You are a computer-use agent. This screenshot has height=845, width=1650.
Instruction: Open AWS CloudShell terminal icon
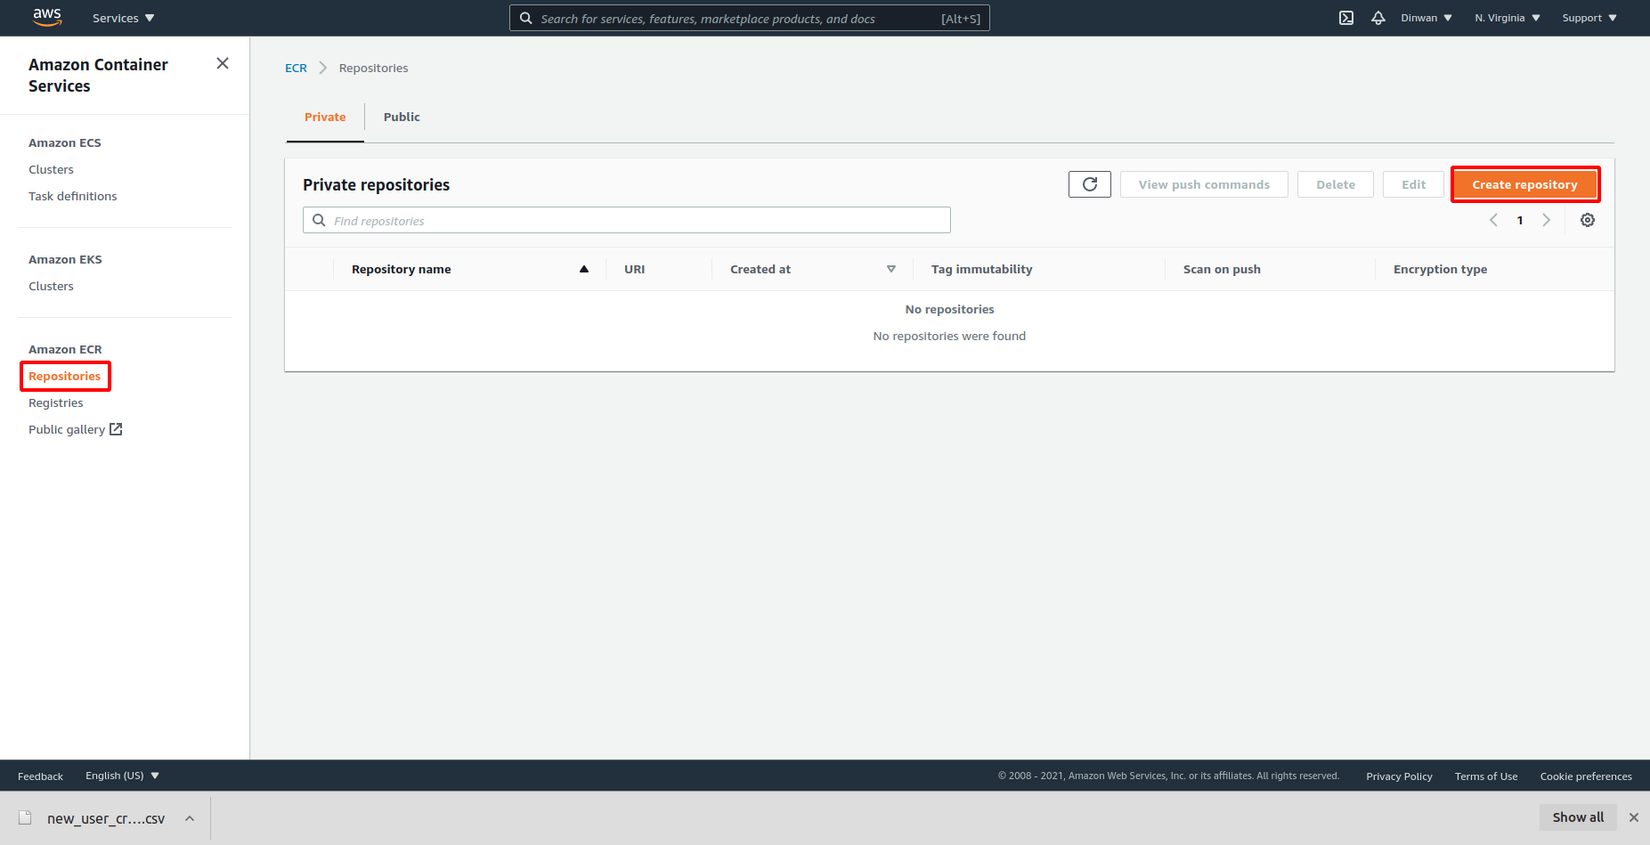(1346, 18)
